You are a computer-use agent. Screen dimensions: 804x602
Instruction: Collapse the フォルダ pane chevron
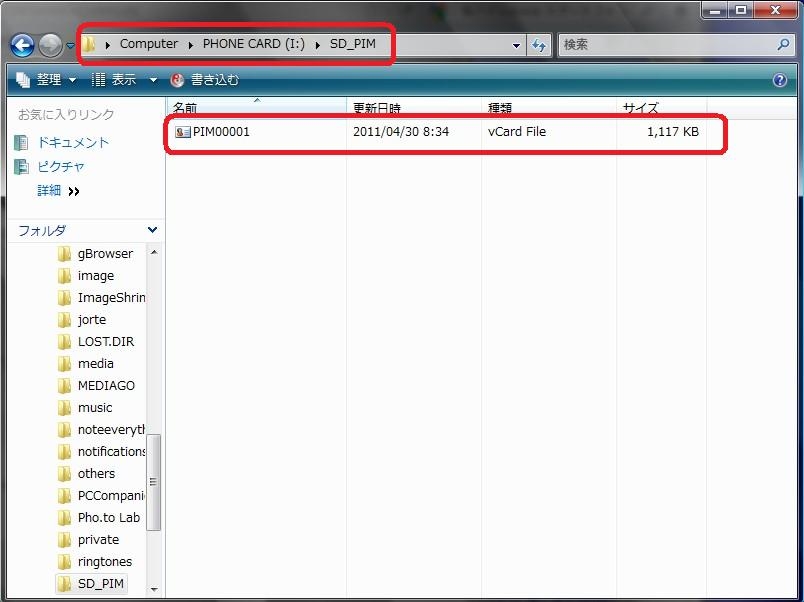152,230
